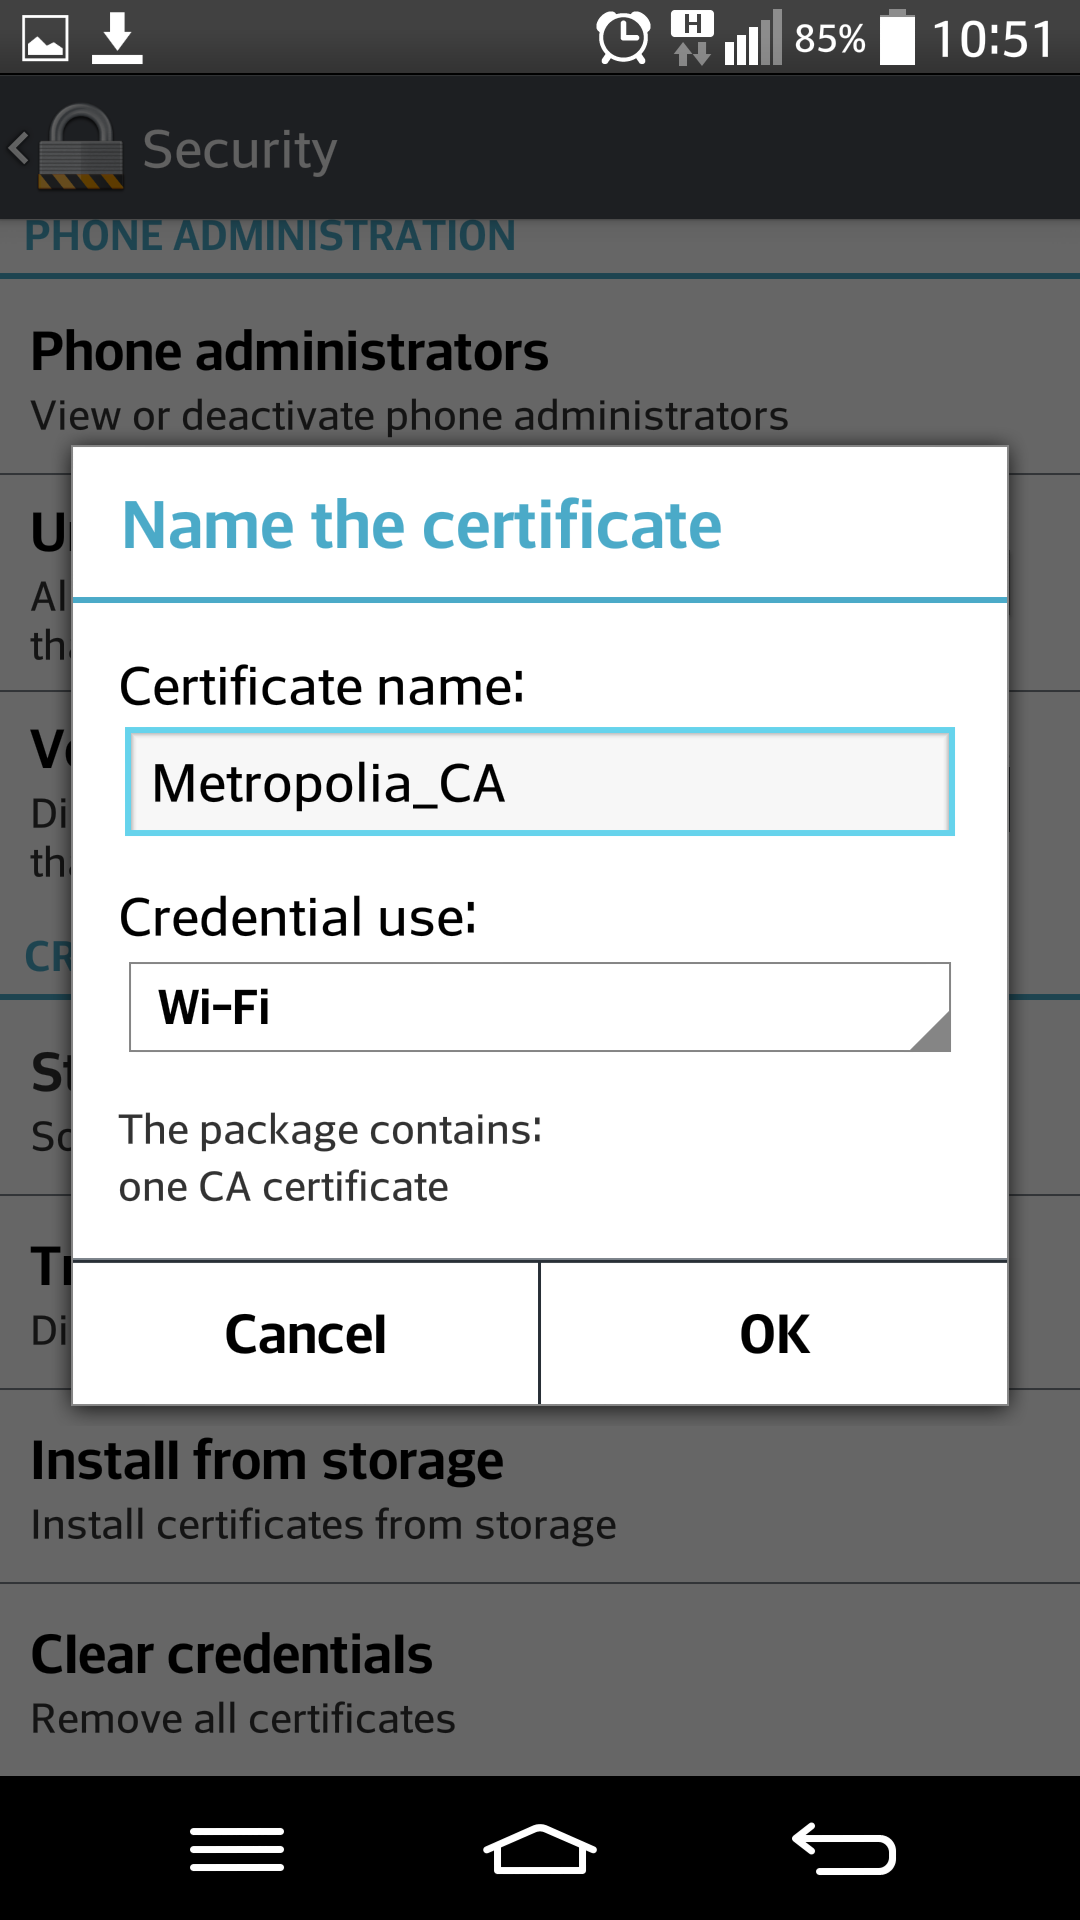
Task: Tap the Android home navigation button
Action: [x=540, y=1849]
